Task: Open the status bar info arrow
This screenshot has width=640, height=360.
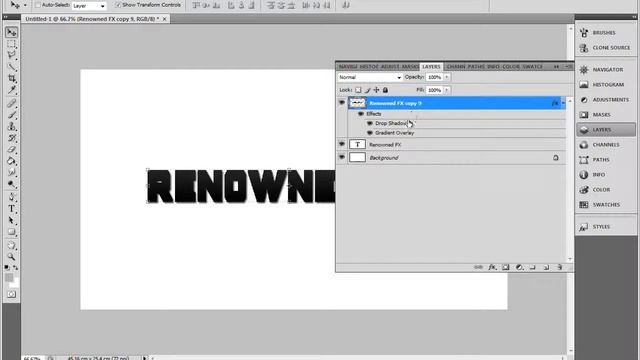Action: 144,358
